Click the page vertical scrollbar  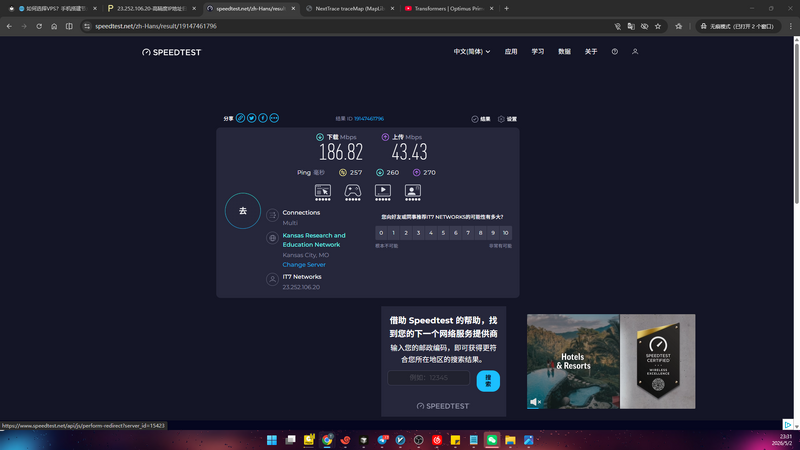796,122
